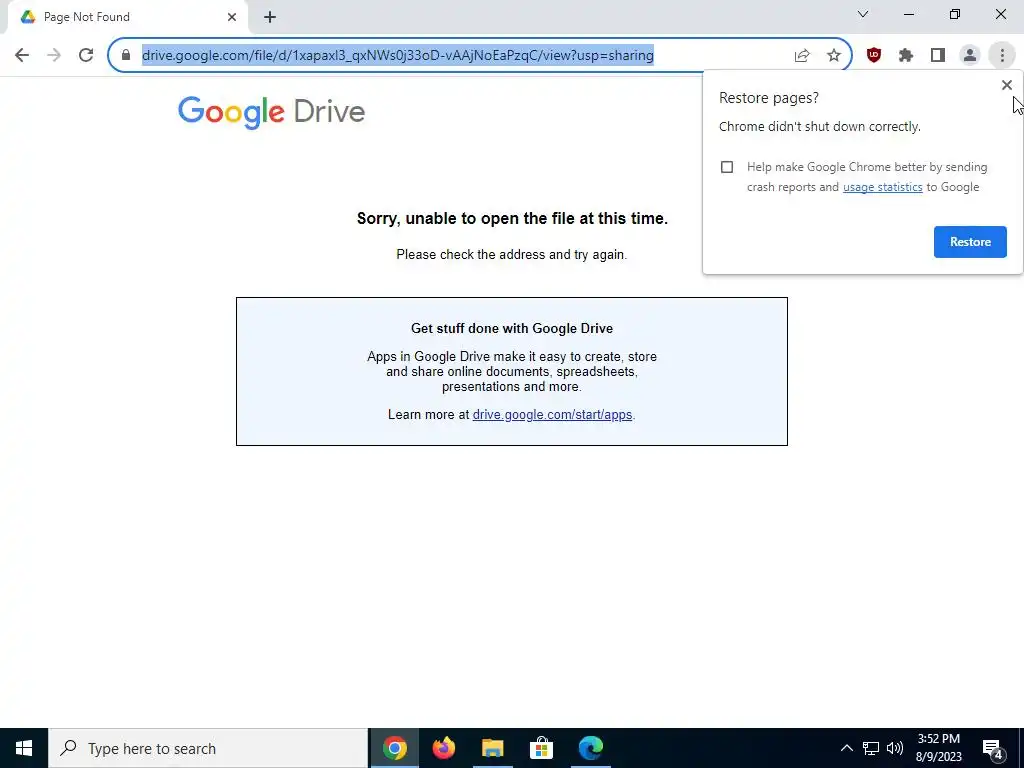Toggle the Chrome side panel
This screenshot has height=768, width=1024.
(938, 56)
